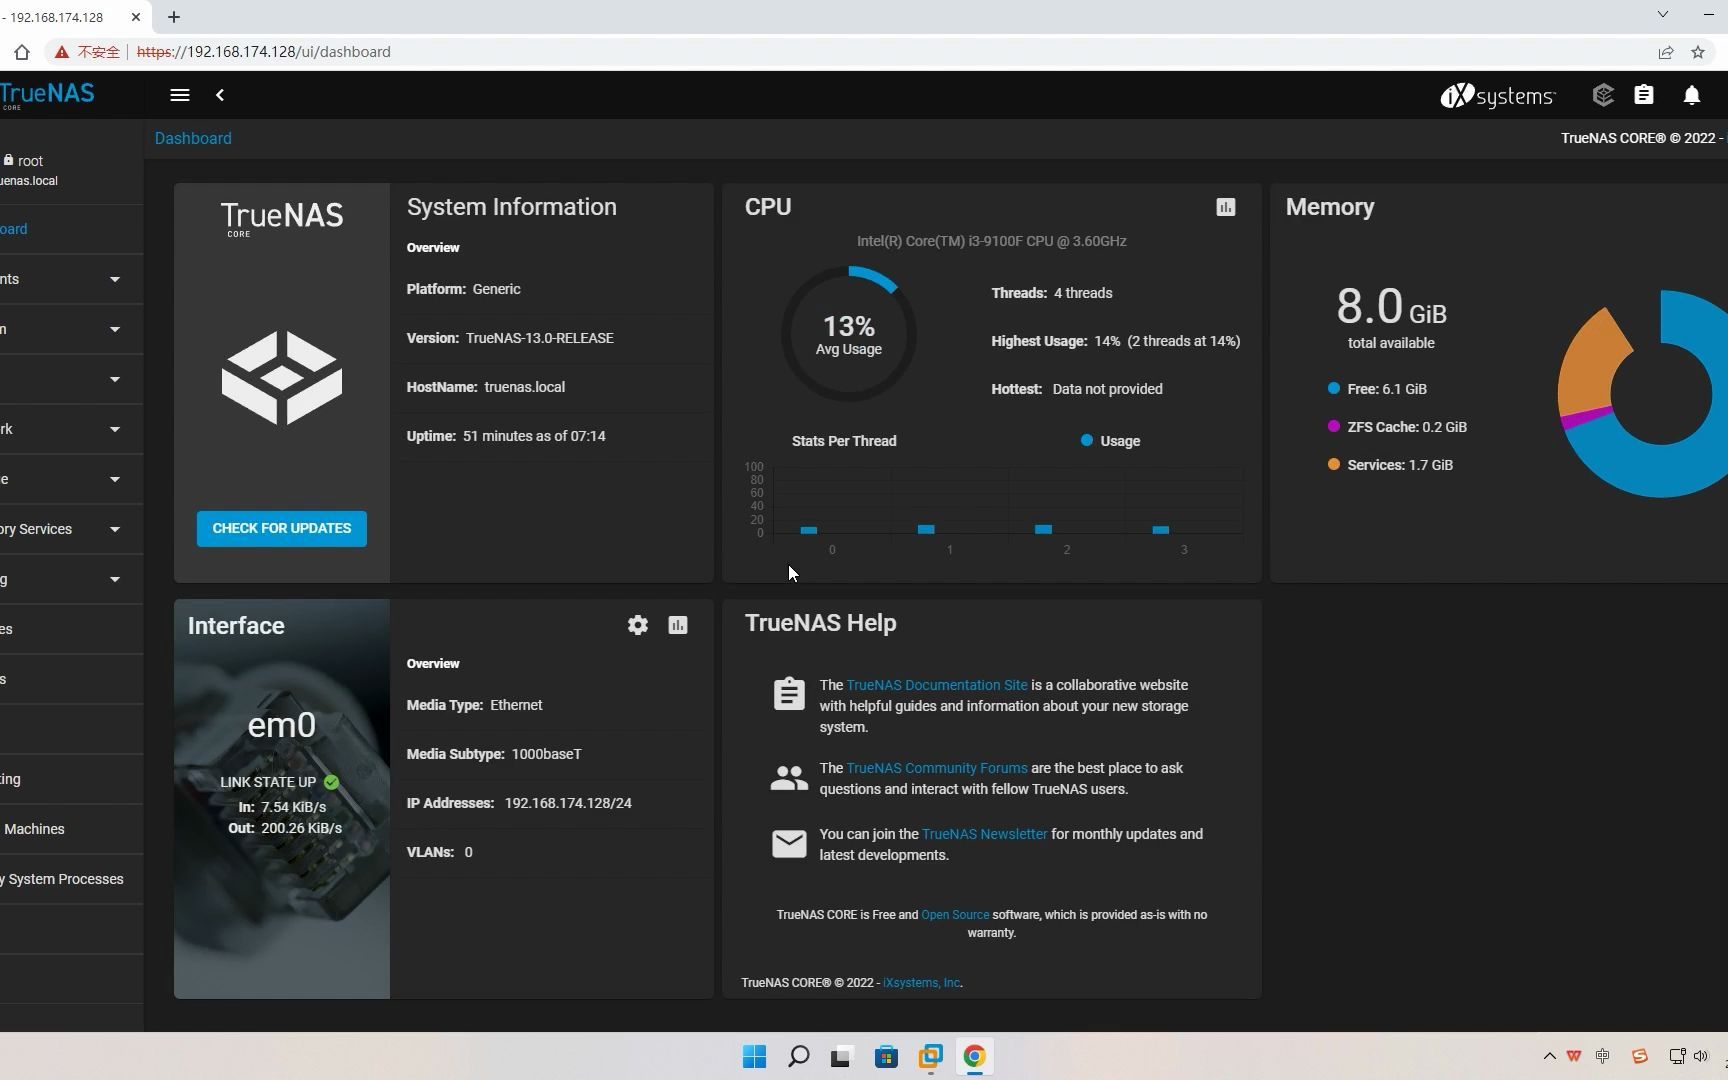Open Dashboard in the sidebar
This screenshot has width=1728, height=1080.
[70, 229]
